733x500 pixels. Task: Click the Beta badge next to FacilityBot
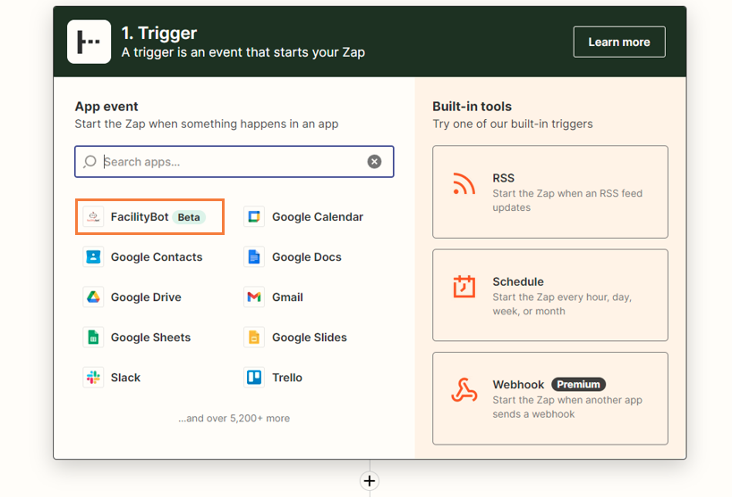[189, 217]
